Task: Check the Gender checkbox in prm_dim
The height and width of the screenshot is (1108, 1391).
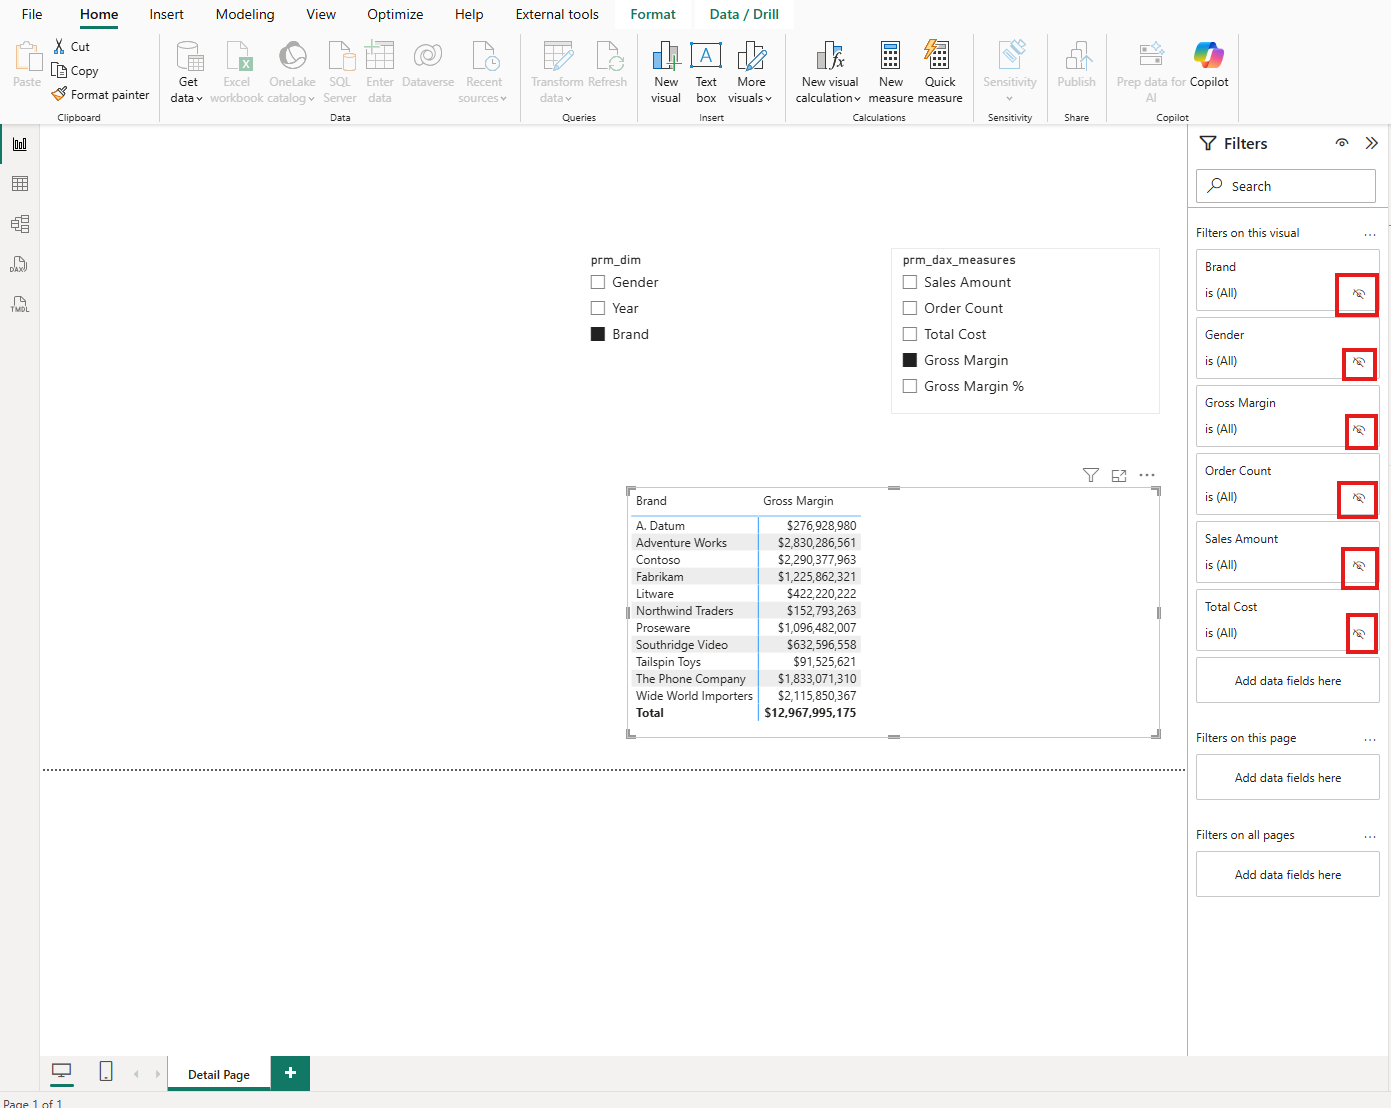Action: tap(598, 282)
